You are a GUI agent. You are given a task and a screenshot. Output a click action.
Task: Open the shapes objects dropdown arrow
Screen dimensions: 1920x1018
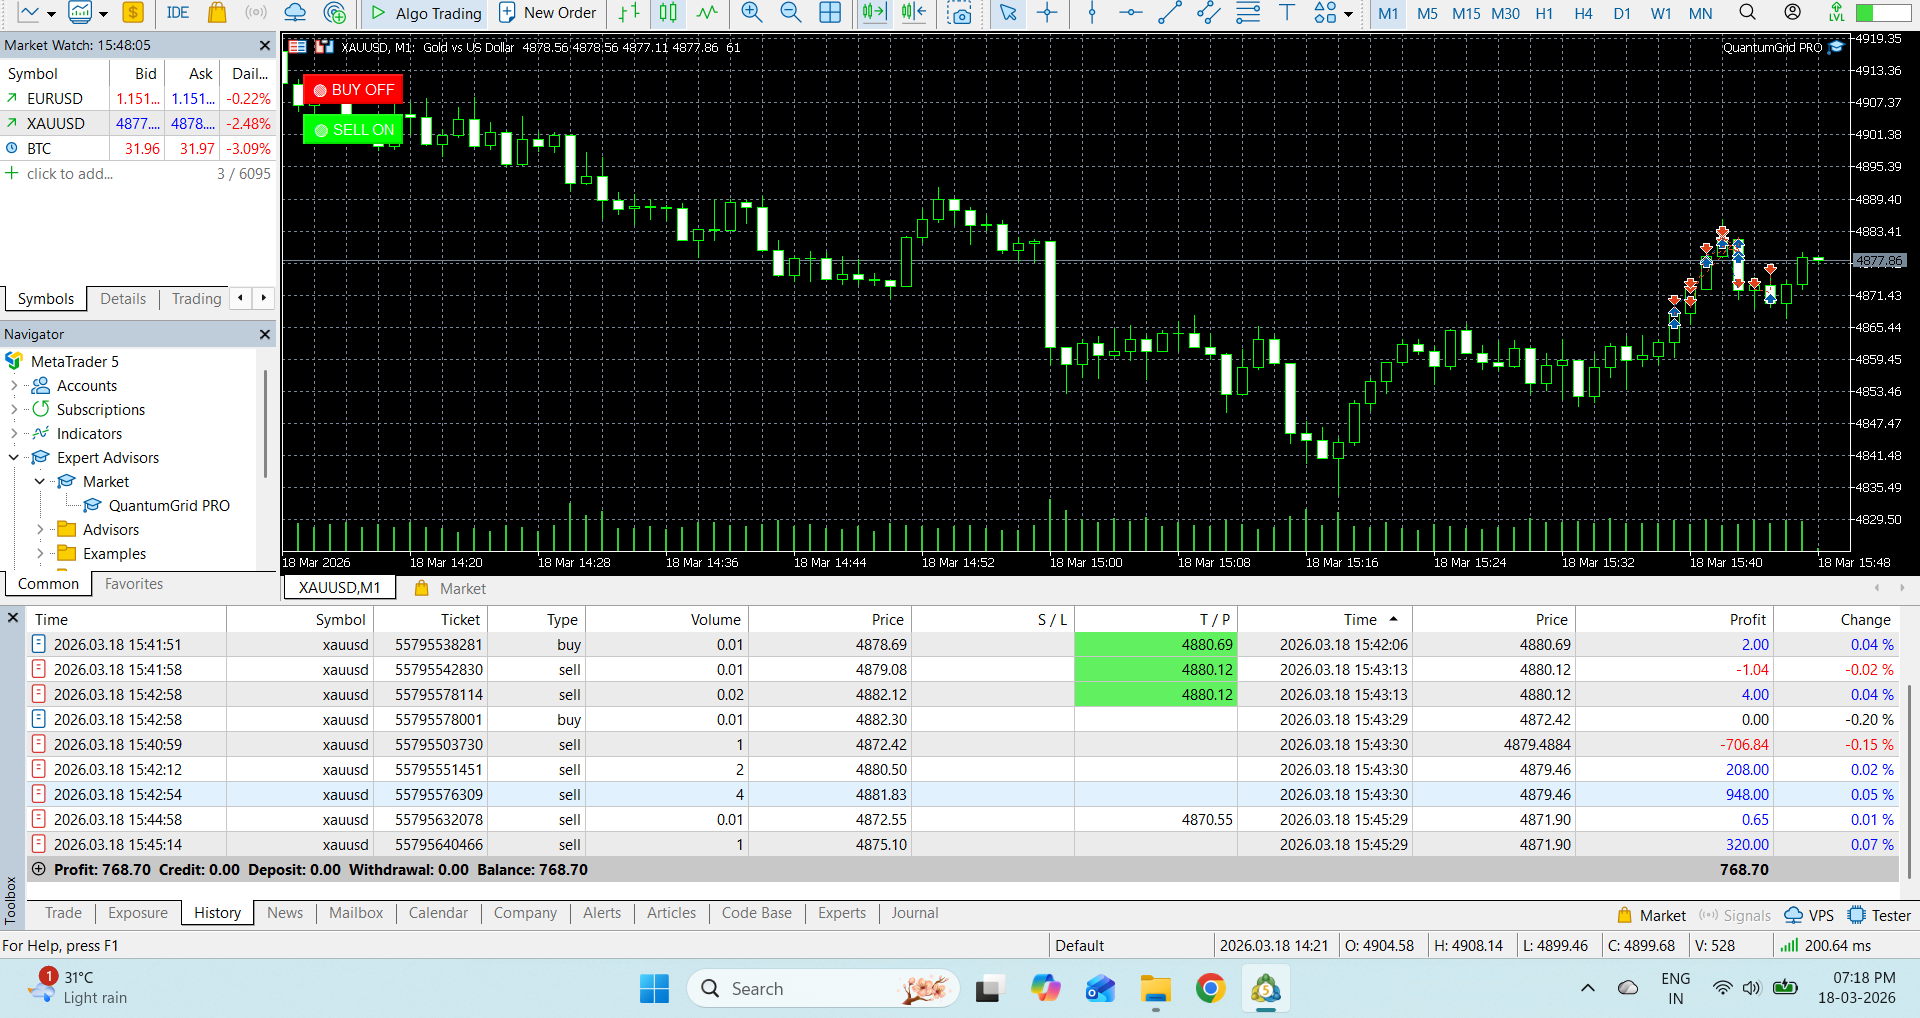click(x=1349, y=14)
